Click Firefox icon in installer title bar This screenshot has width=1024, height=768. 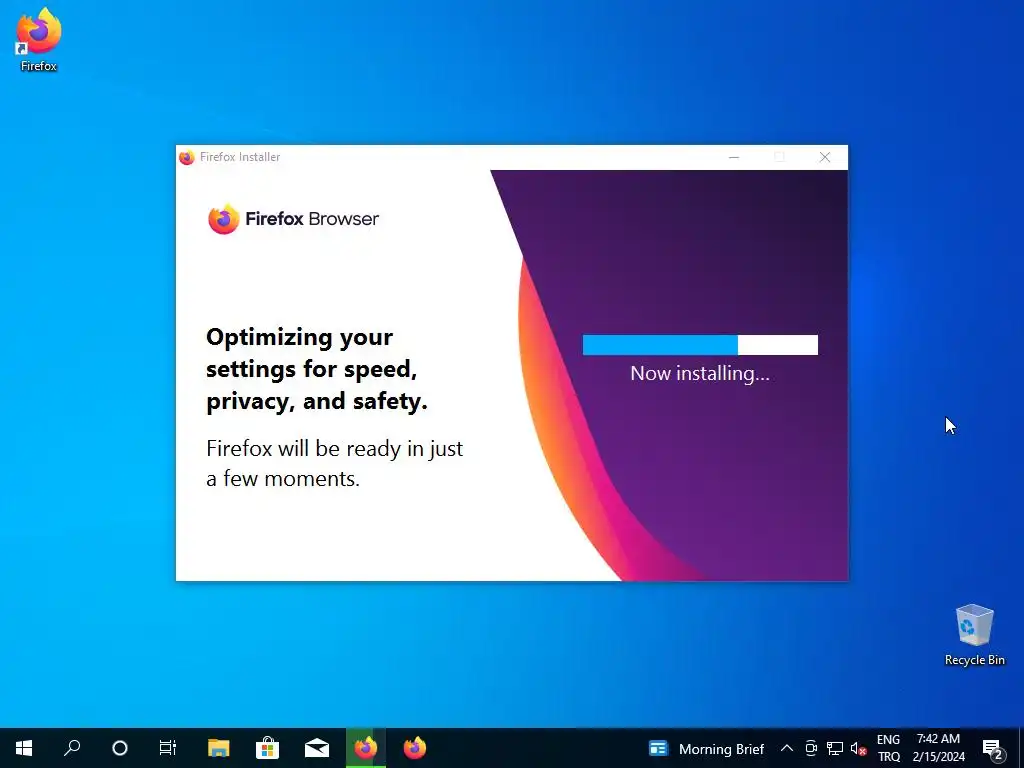187,157
